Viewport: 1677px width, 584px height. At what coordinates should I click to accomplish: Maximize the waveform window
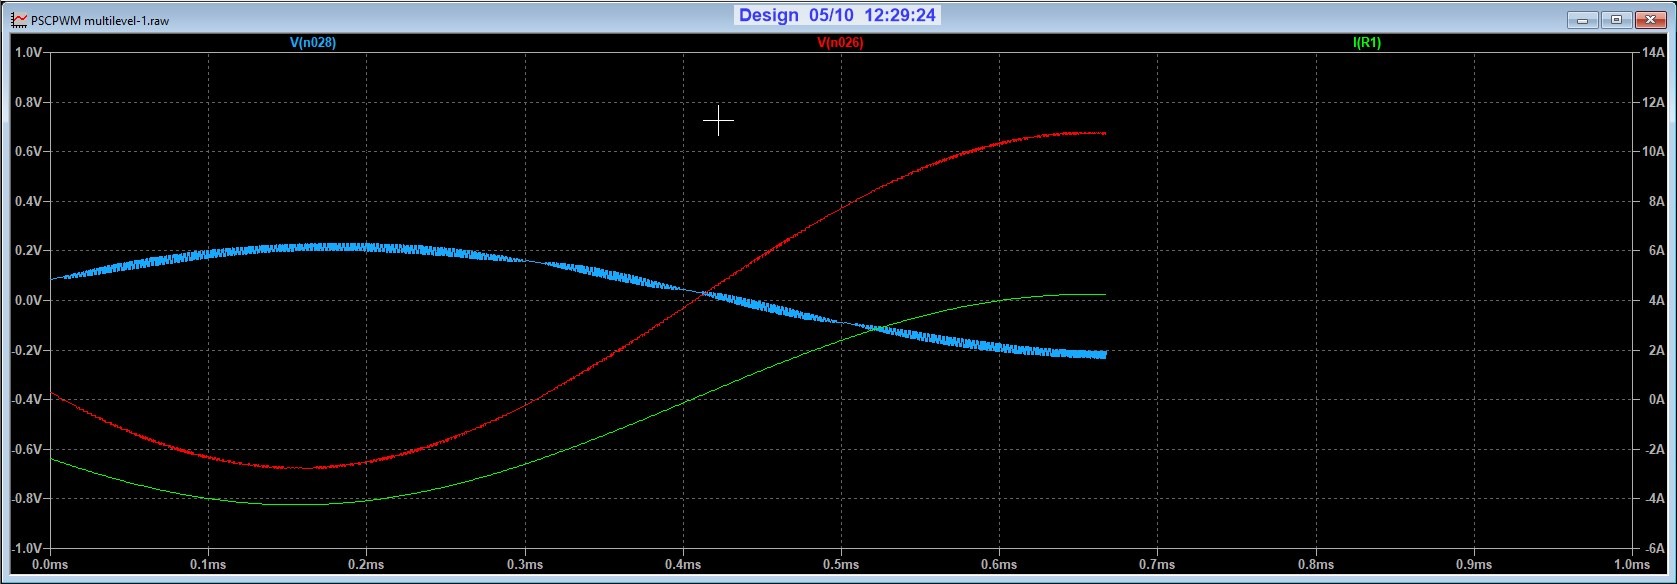coord(1616,20)
